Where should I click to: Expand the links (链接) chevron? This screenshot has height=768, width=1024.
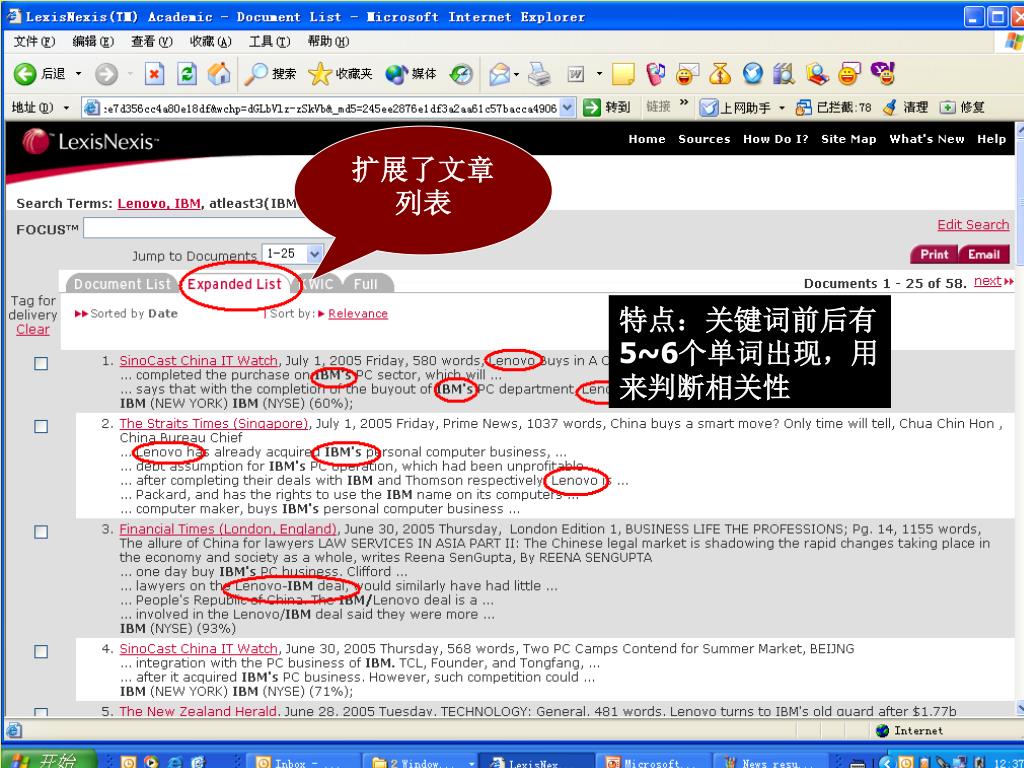tap(684, 103)
